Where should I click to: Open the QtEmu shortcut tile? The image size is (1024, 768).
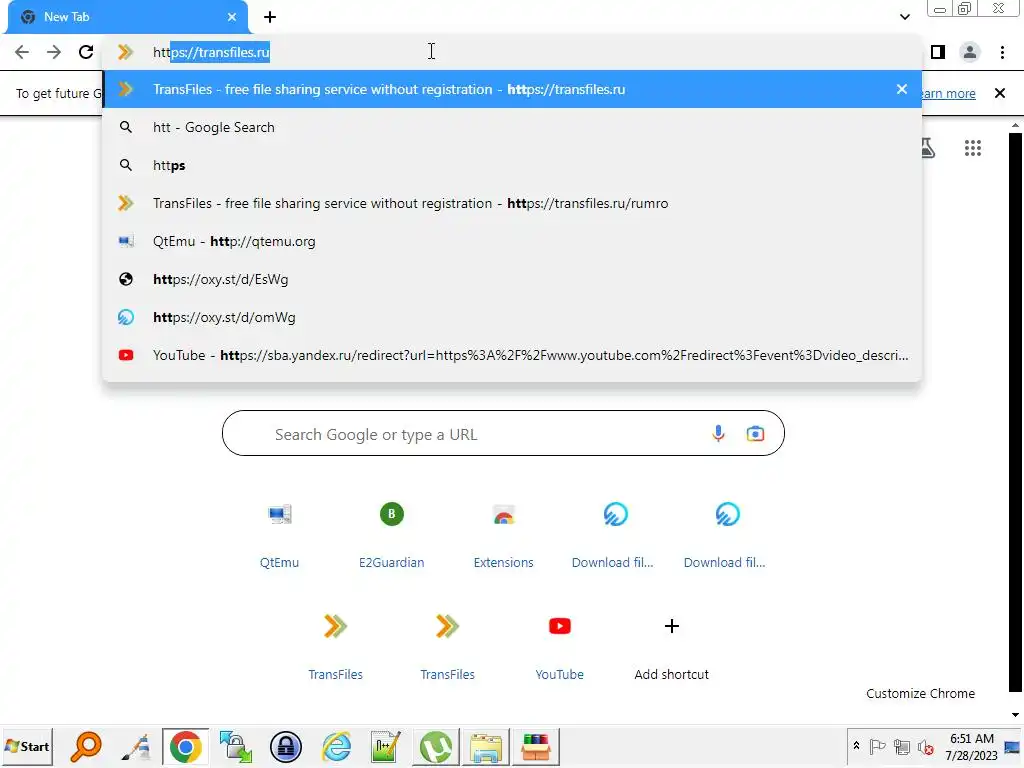click(280, 533)
